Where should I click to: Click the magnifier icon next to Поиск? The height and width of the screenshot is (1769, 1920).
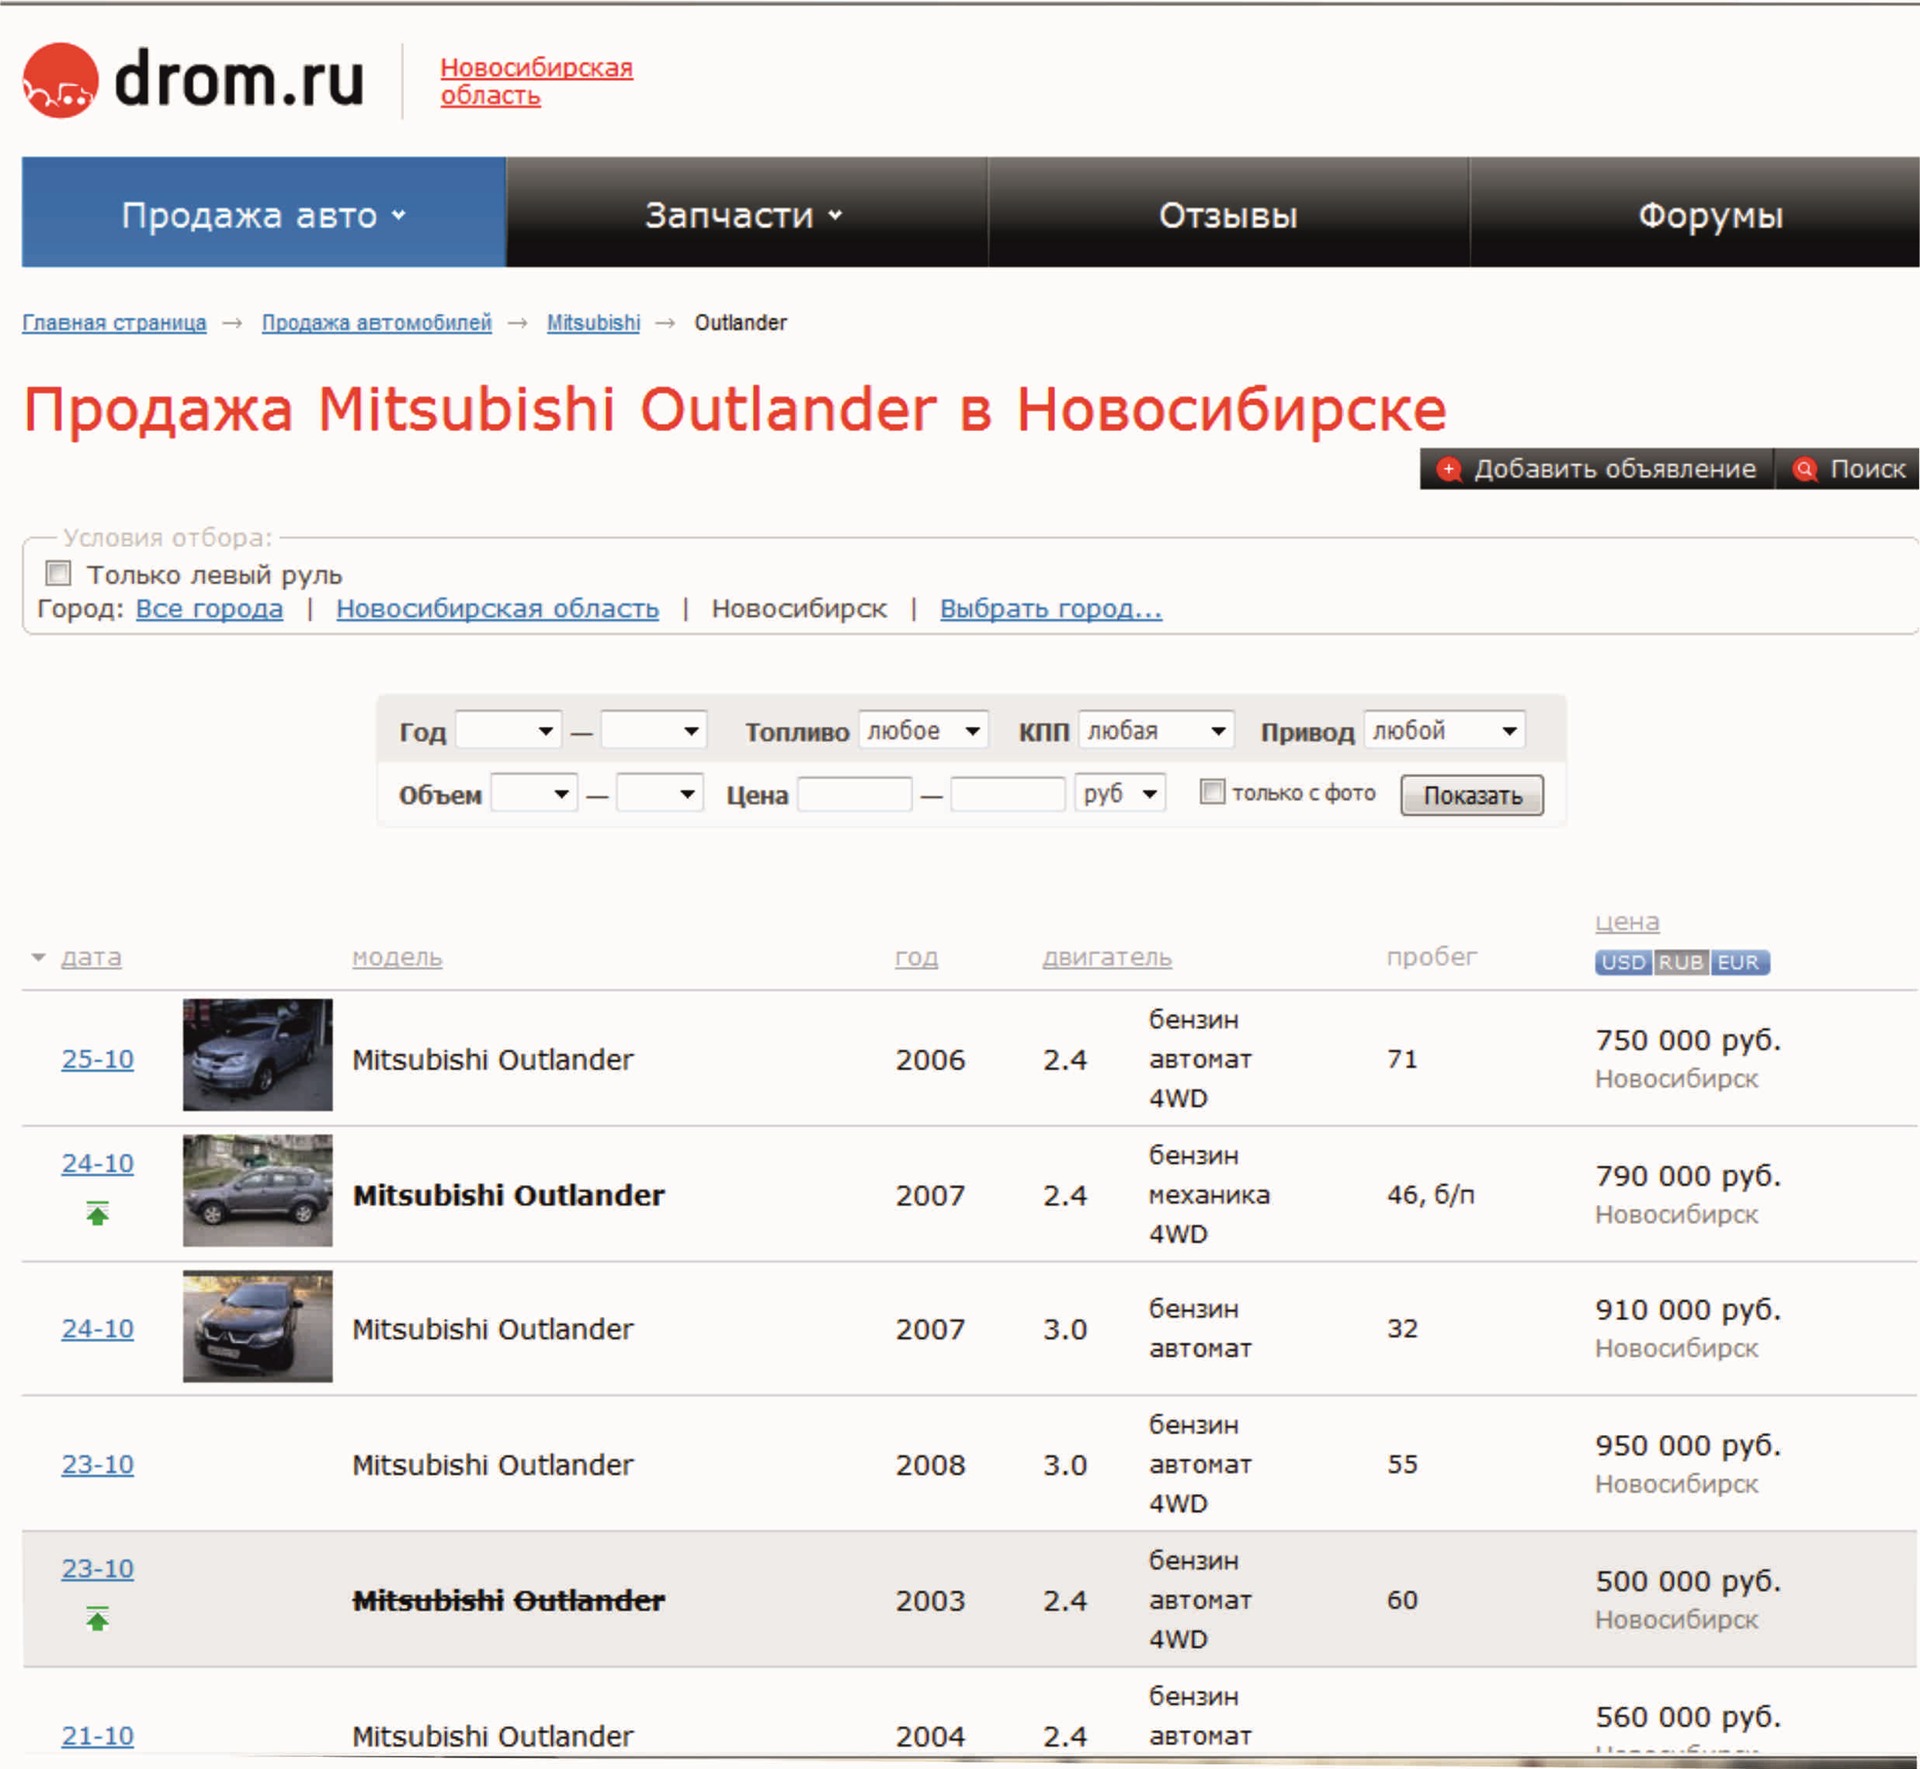coord(1805,469)
